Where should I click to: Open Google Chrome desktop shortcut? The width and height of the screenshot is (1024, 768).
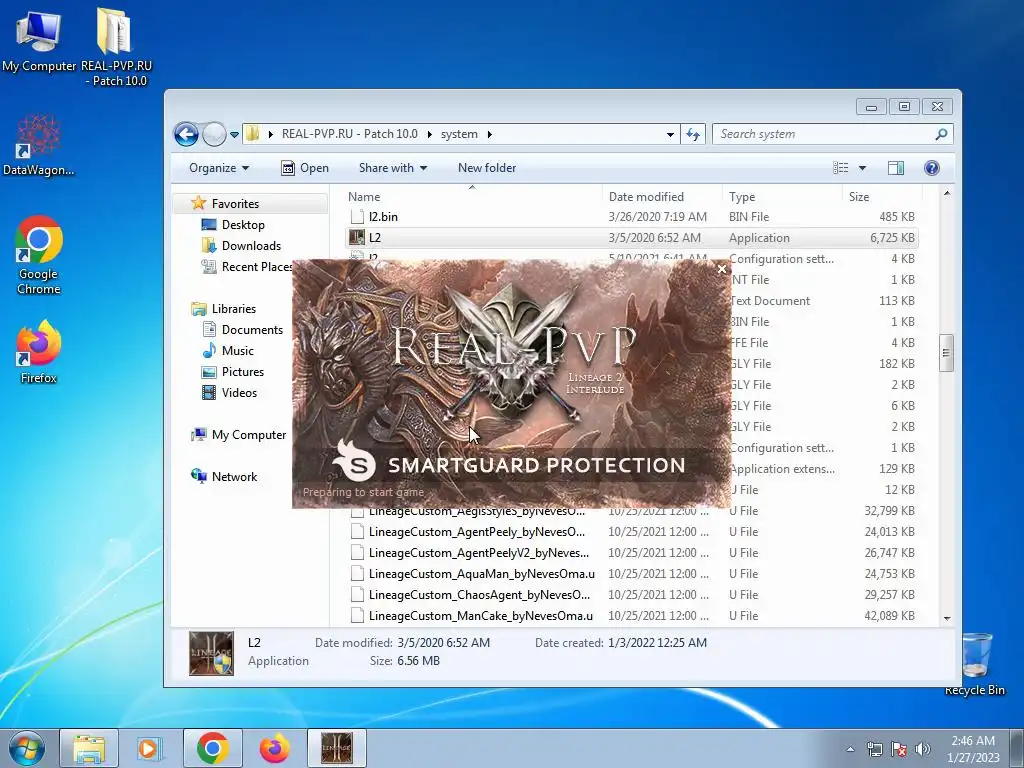pyautogui.click(x=39, y=255)
